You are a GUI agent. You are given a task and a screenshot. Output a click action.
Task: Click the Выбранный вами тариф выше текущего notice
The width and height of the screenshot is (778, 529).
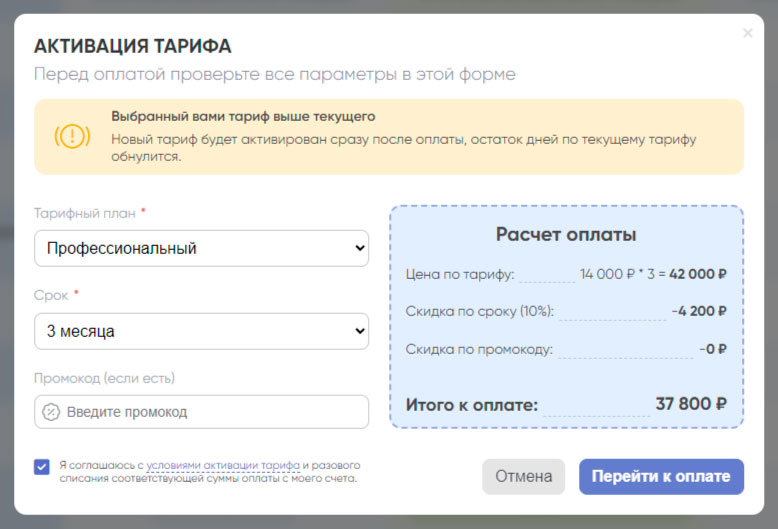point(243,117)
